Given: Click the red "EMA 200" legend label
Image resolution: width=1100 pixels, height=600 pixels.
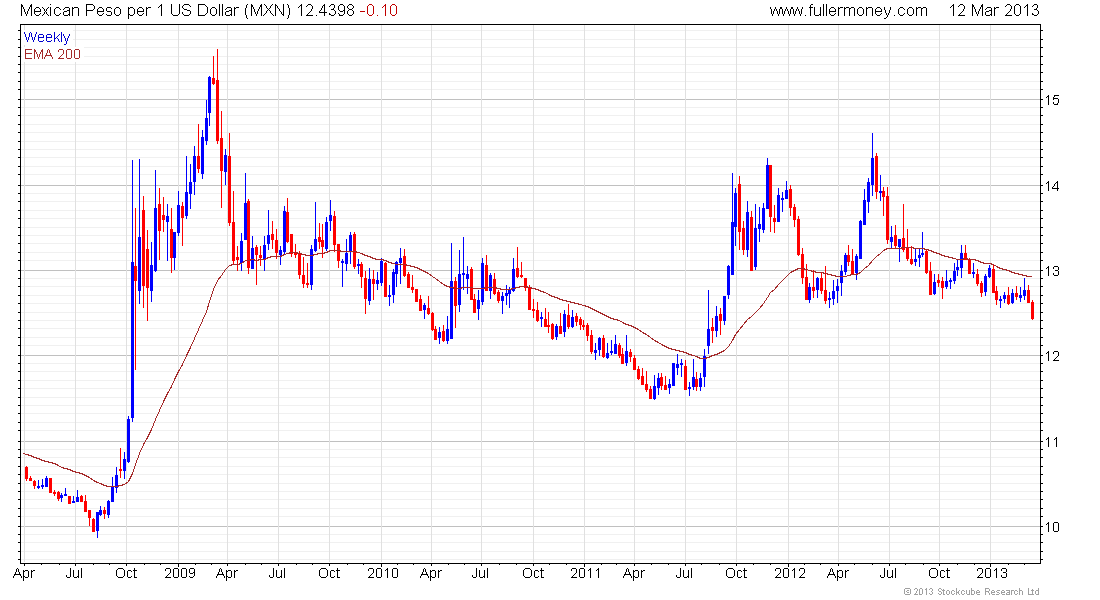Looking at the screenshot, I should pyautogui.click(x=52, y=55).
